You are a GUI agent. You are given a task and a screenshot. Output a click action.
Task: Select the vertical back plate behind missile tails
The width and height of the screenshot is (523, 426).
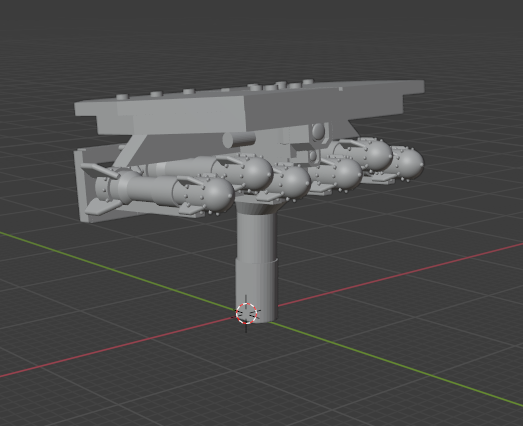pyautogui.click(x=84, y=185)
